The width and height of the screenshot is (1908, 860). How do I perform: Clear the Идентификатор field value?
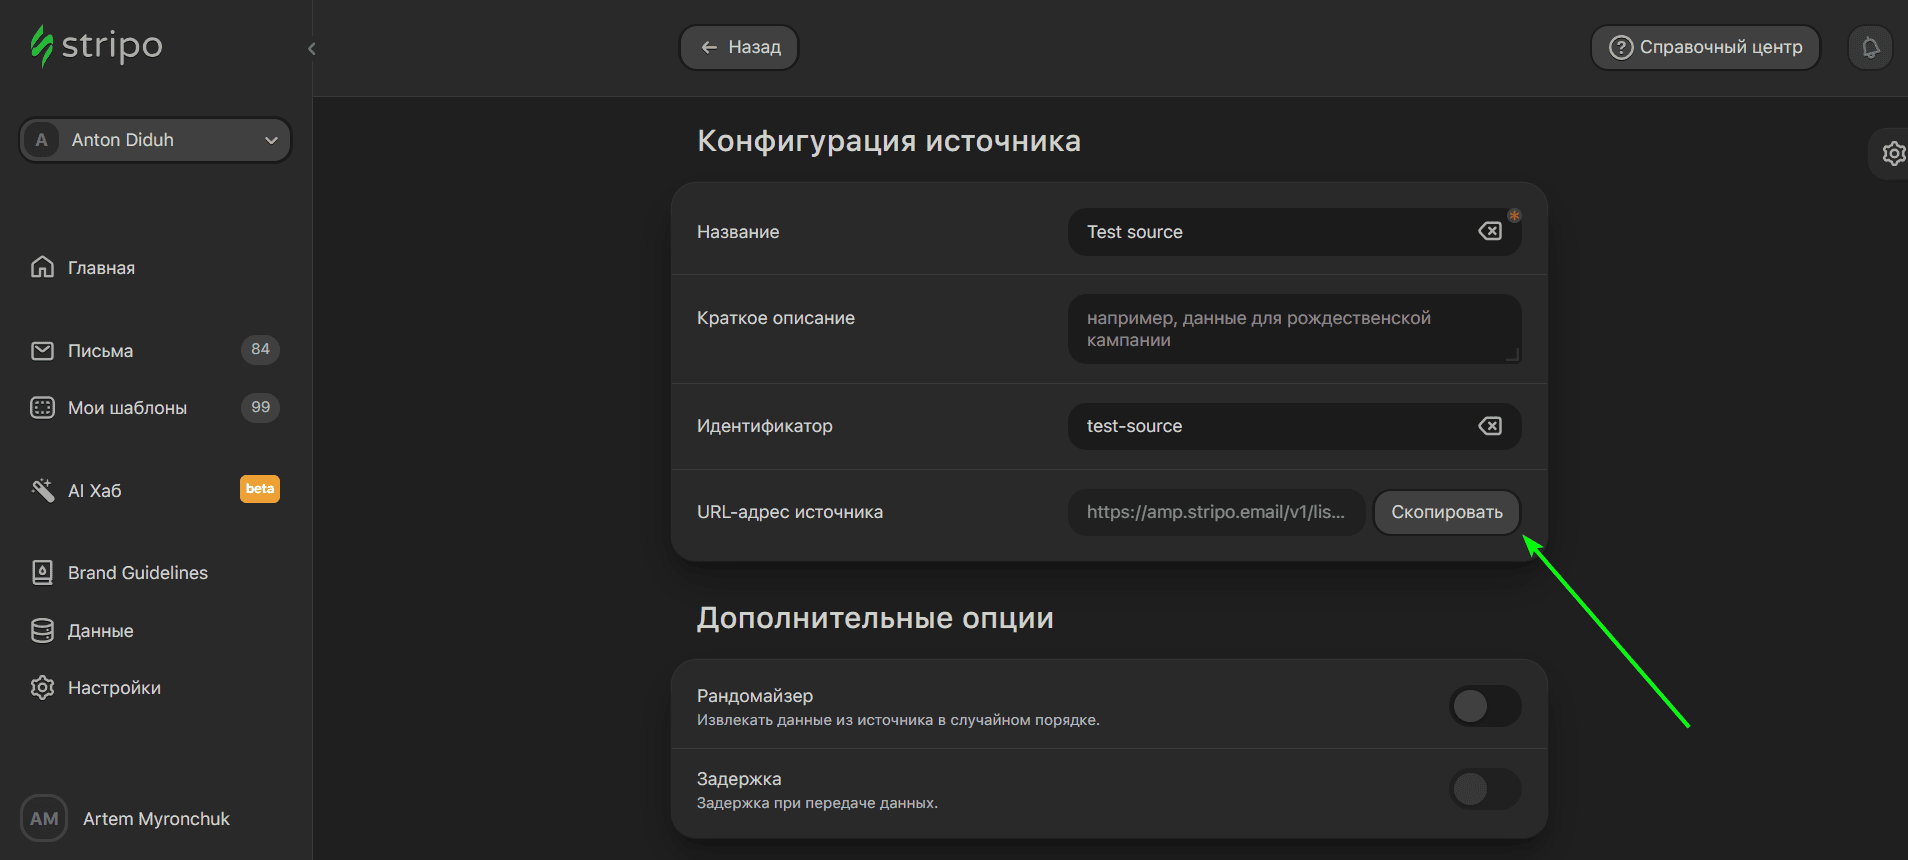[1489, 426]
